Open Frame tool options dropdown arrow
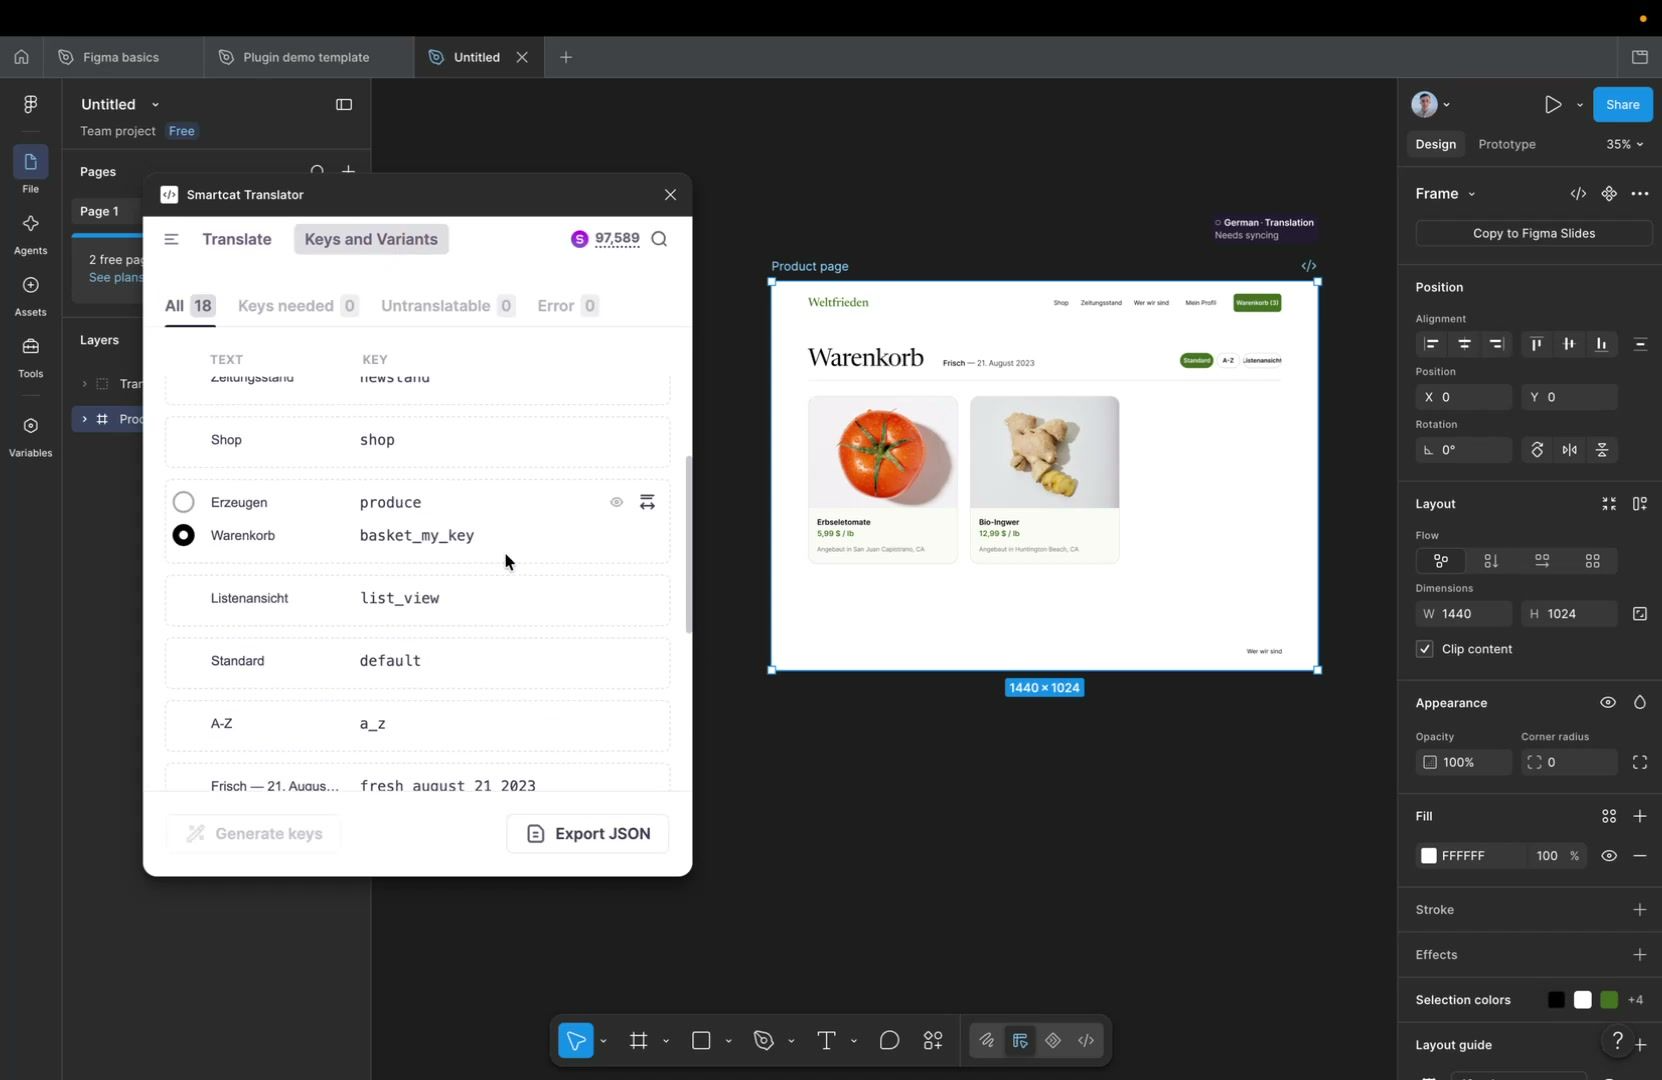The image size is (1662, 1080). point(666,1042)
